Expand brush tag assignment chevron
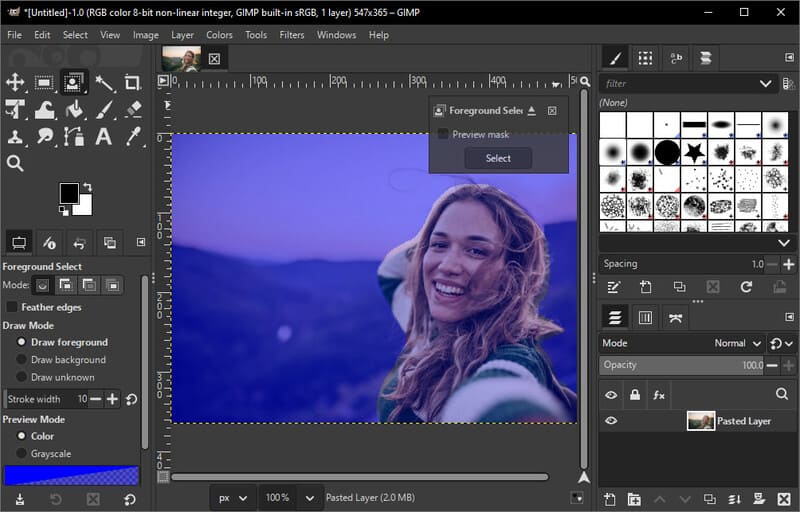This screenshot has width=800, height=512. 784,243
